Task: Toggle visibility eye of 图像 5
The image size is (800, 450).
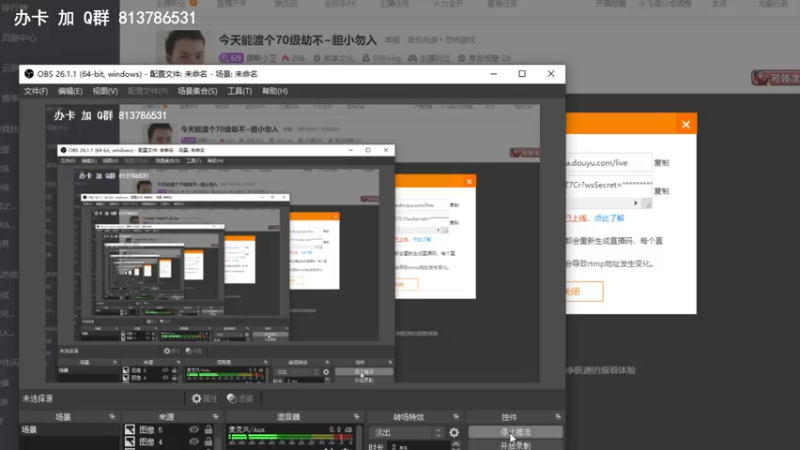Action: [194, 430]
